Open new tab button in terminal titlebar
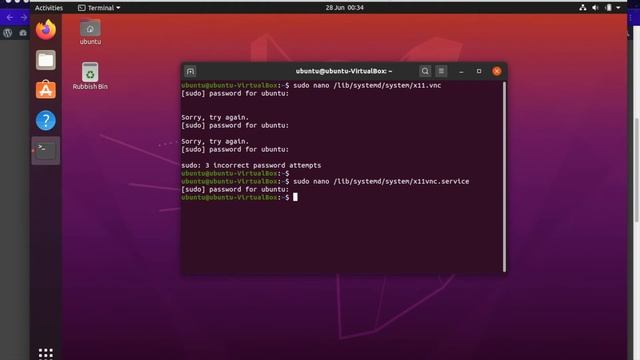This screenshot has height=360, width=640. pos(190,71)
